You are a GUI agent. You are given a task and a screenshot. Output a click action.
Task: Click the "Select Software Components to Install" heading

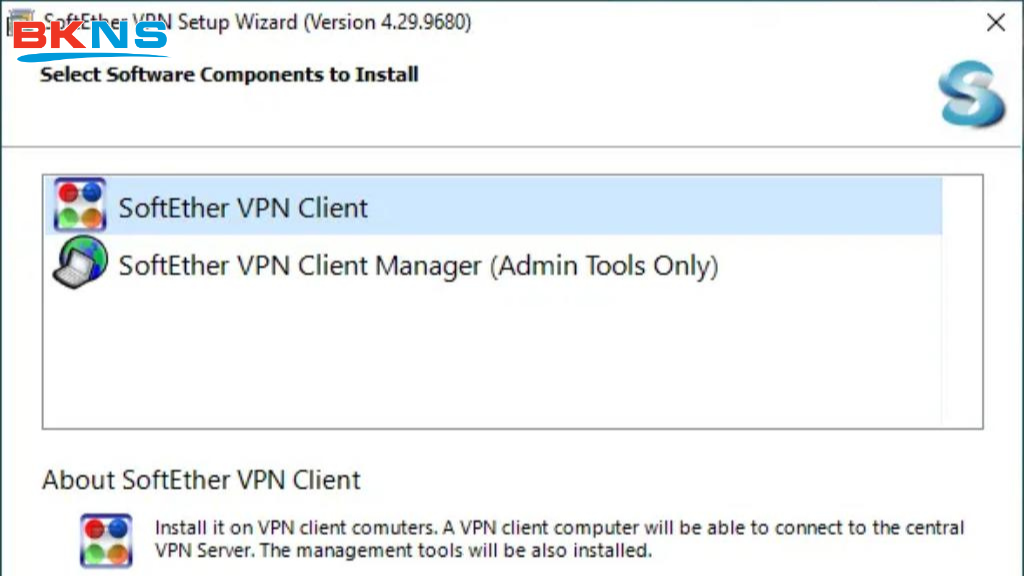point(229,75)
